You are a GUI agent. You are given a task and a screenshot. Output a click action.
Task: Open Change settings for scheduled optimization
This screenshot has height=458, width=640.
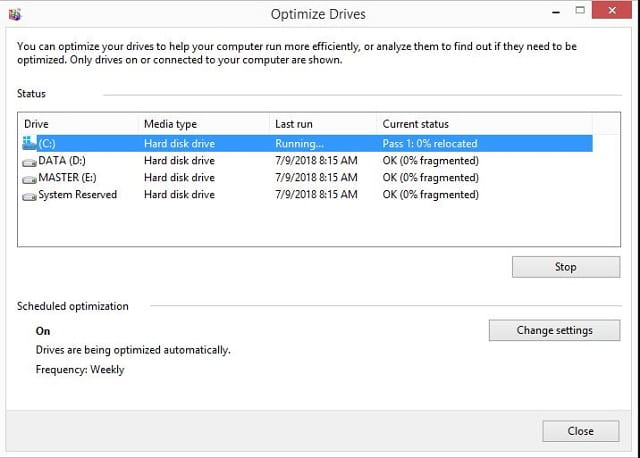tap(554, 330)
